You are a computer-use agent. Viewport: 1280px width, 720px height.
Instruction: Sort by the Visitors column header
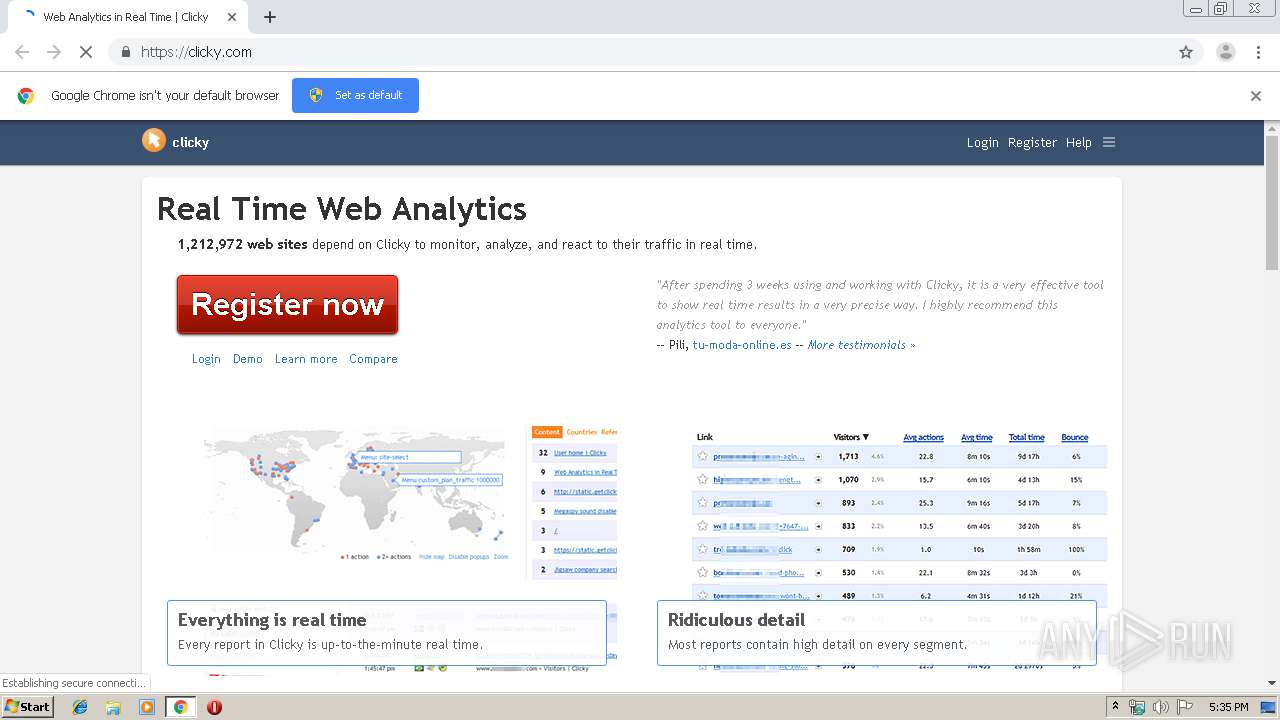(851, 437)
